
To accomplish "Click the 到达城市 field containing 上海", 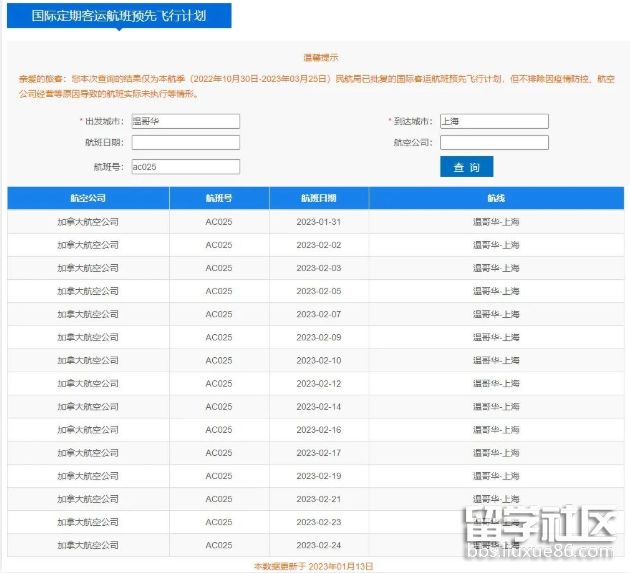I will click(494, 121).
